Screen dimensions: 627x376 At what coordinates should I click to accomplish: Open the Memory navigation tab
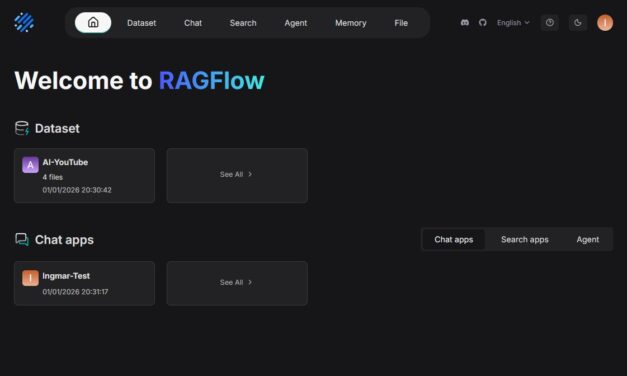[x=351, y=23]
